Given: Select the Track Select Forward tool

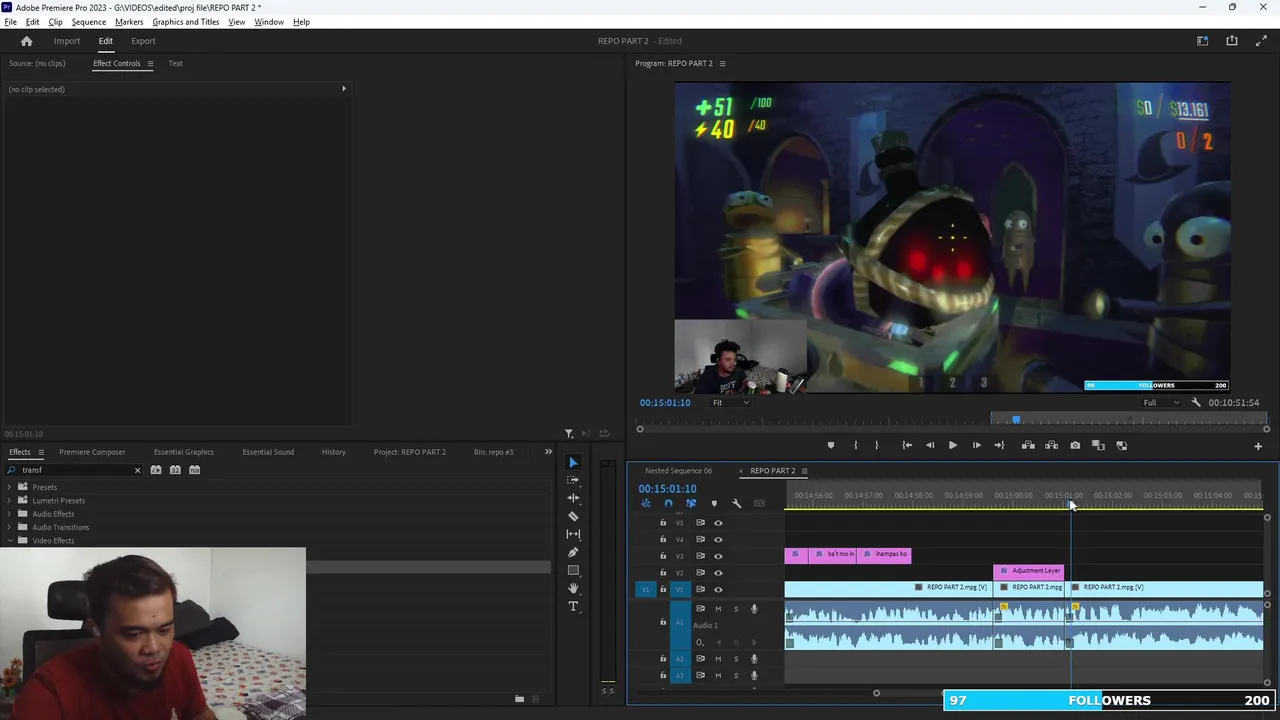Looking at the screenshot, I should (x=573, y=480).
